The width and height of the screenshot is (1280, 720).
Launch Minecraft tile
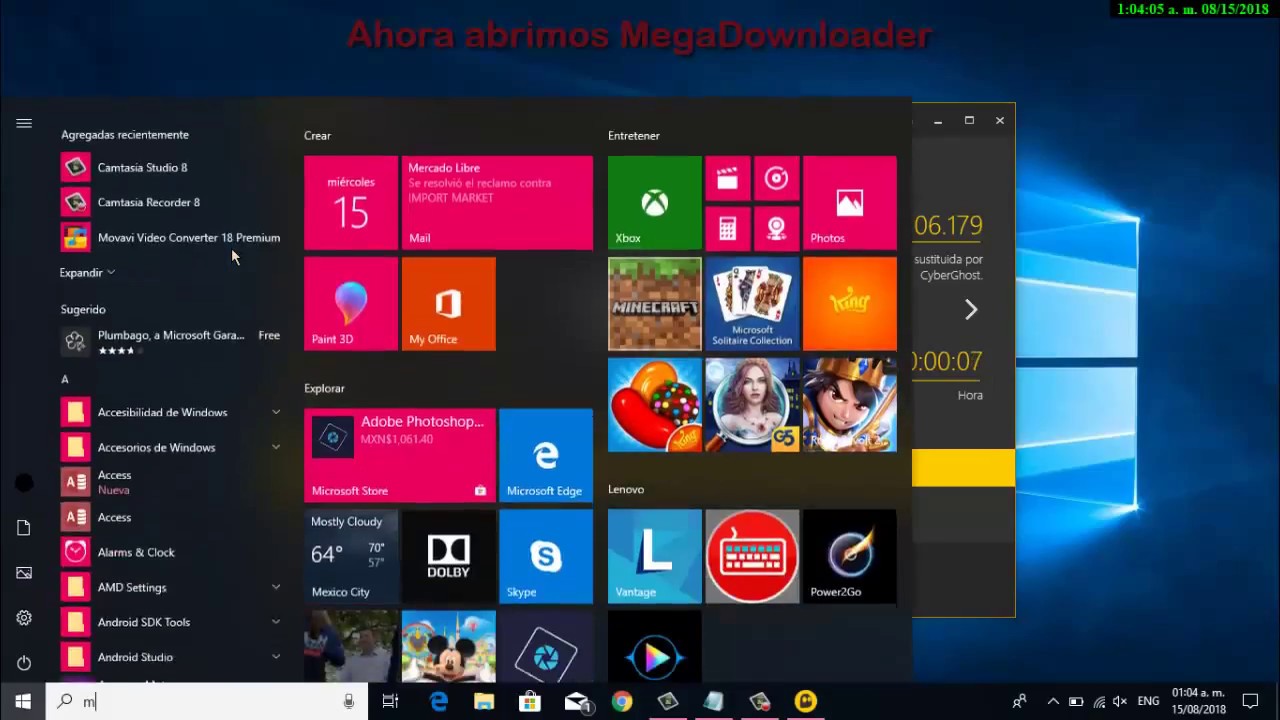pos(655,304)
